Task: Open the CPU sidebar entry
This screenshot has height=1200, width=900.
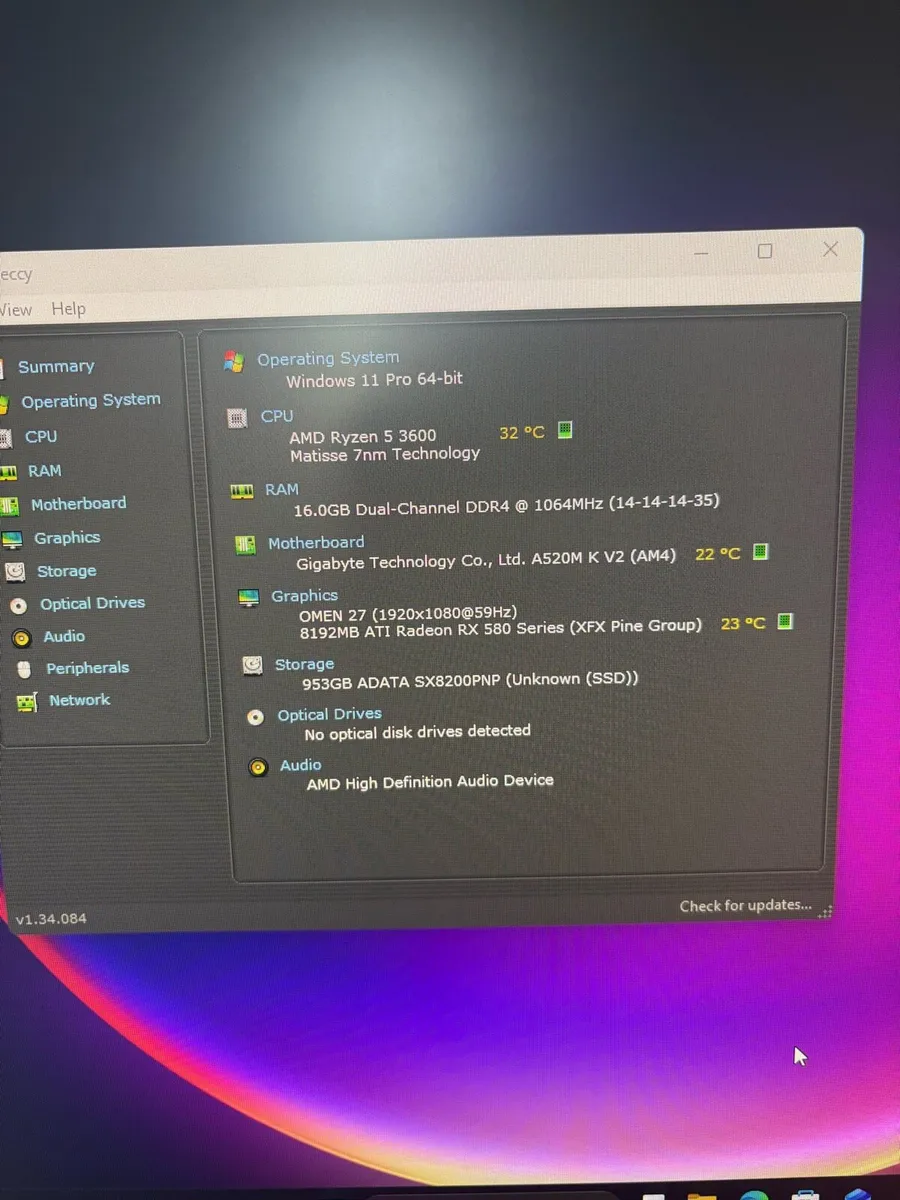Action: coord(41,437)
